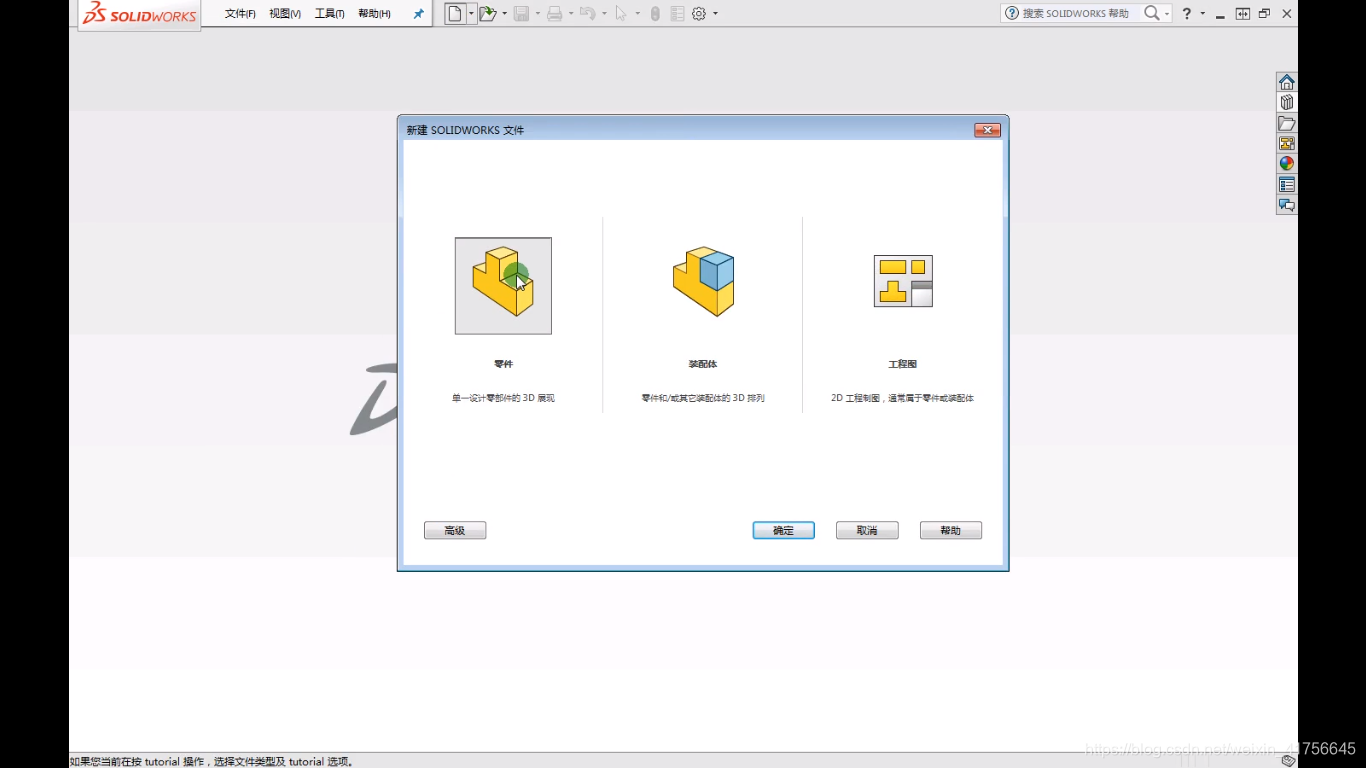1366x768 pixels.
Task: Expand the Open file dropdown arrow
Action: click(504, 14)
